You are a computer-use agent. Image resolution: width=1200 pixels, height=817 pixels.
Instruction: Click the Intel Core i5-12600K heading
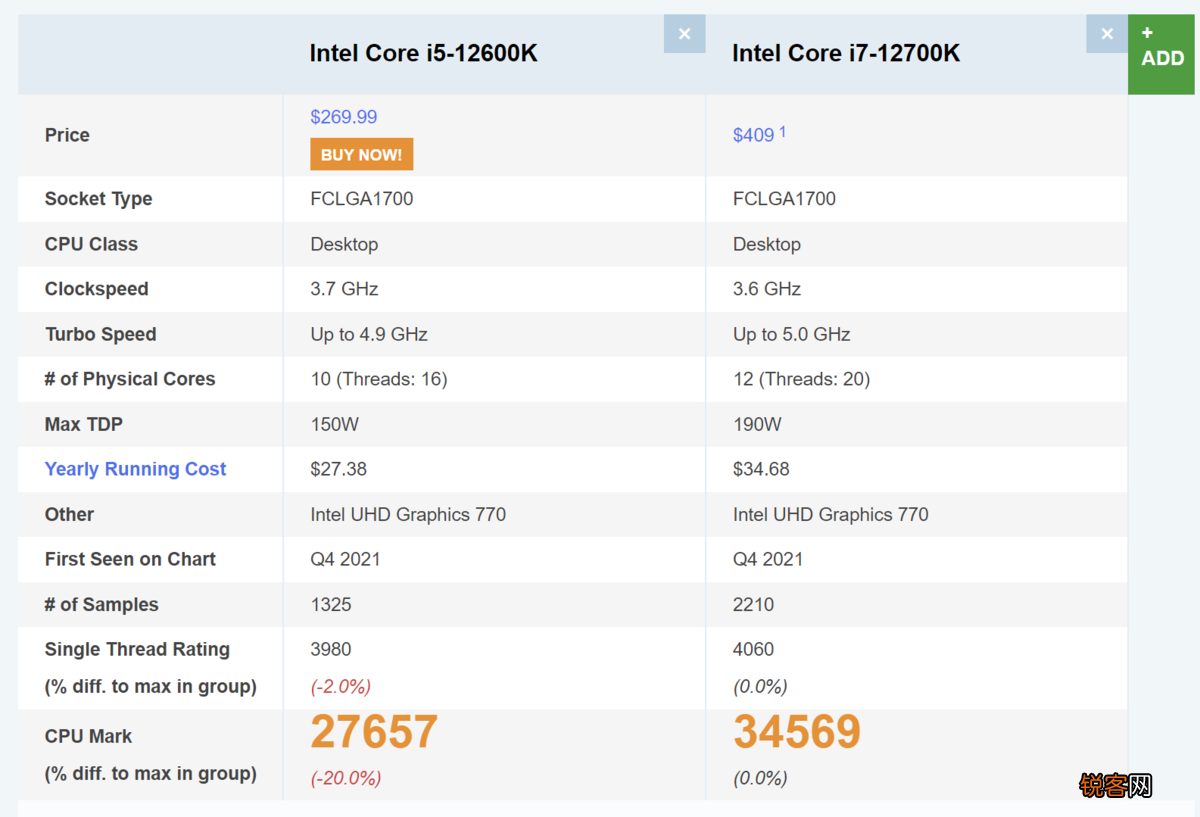(423, 54)
